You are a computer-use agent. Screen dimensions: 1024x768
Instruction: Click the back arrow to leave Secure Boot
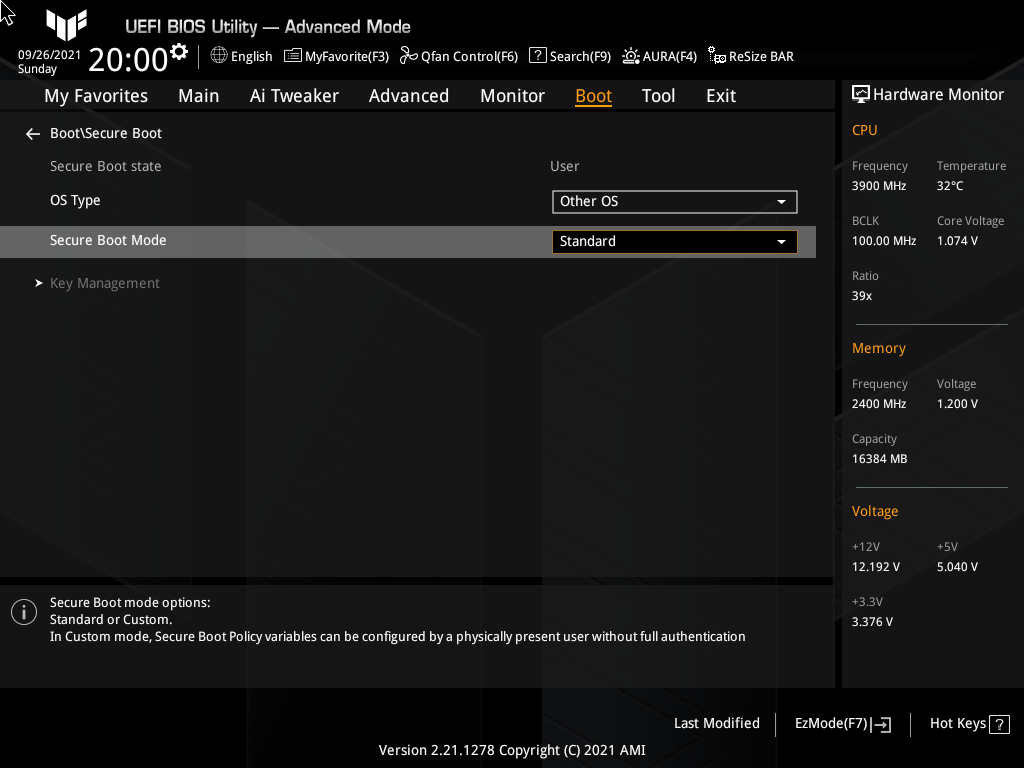[x=32, y=133]
